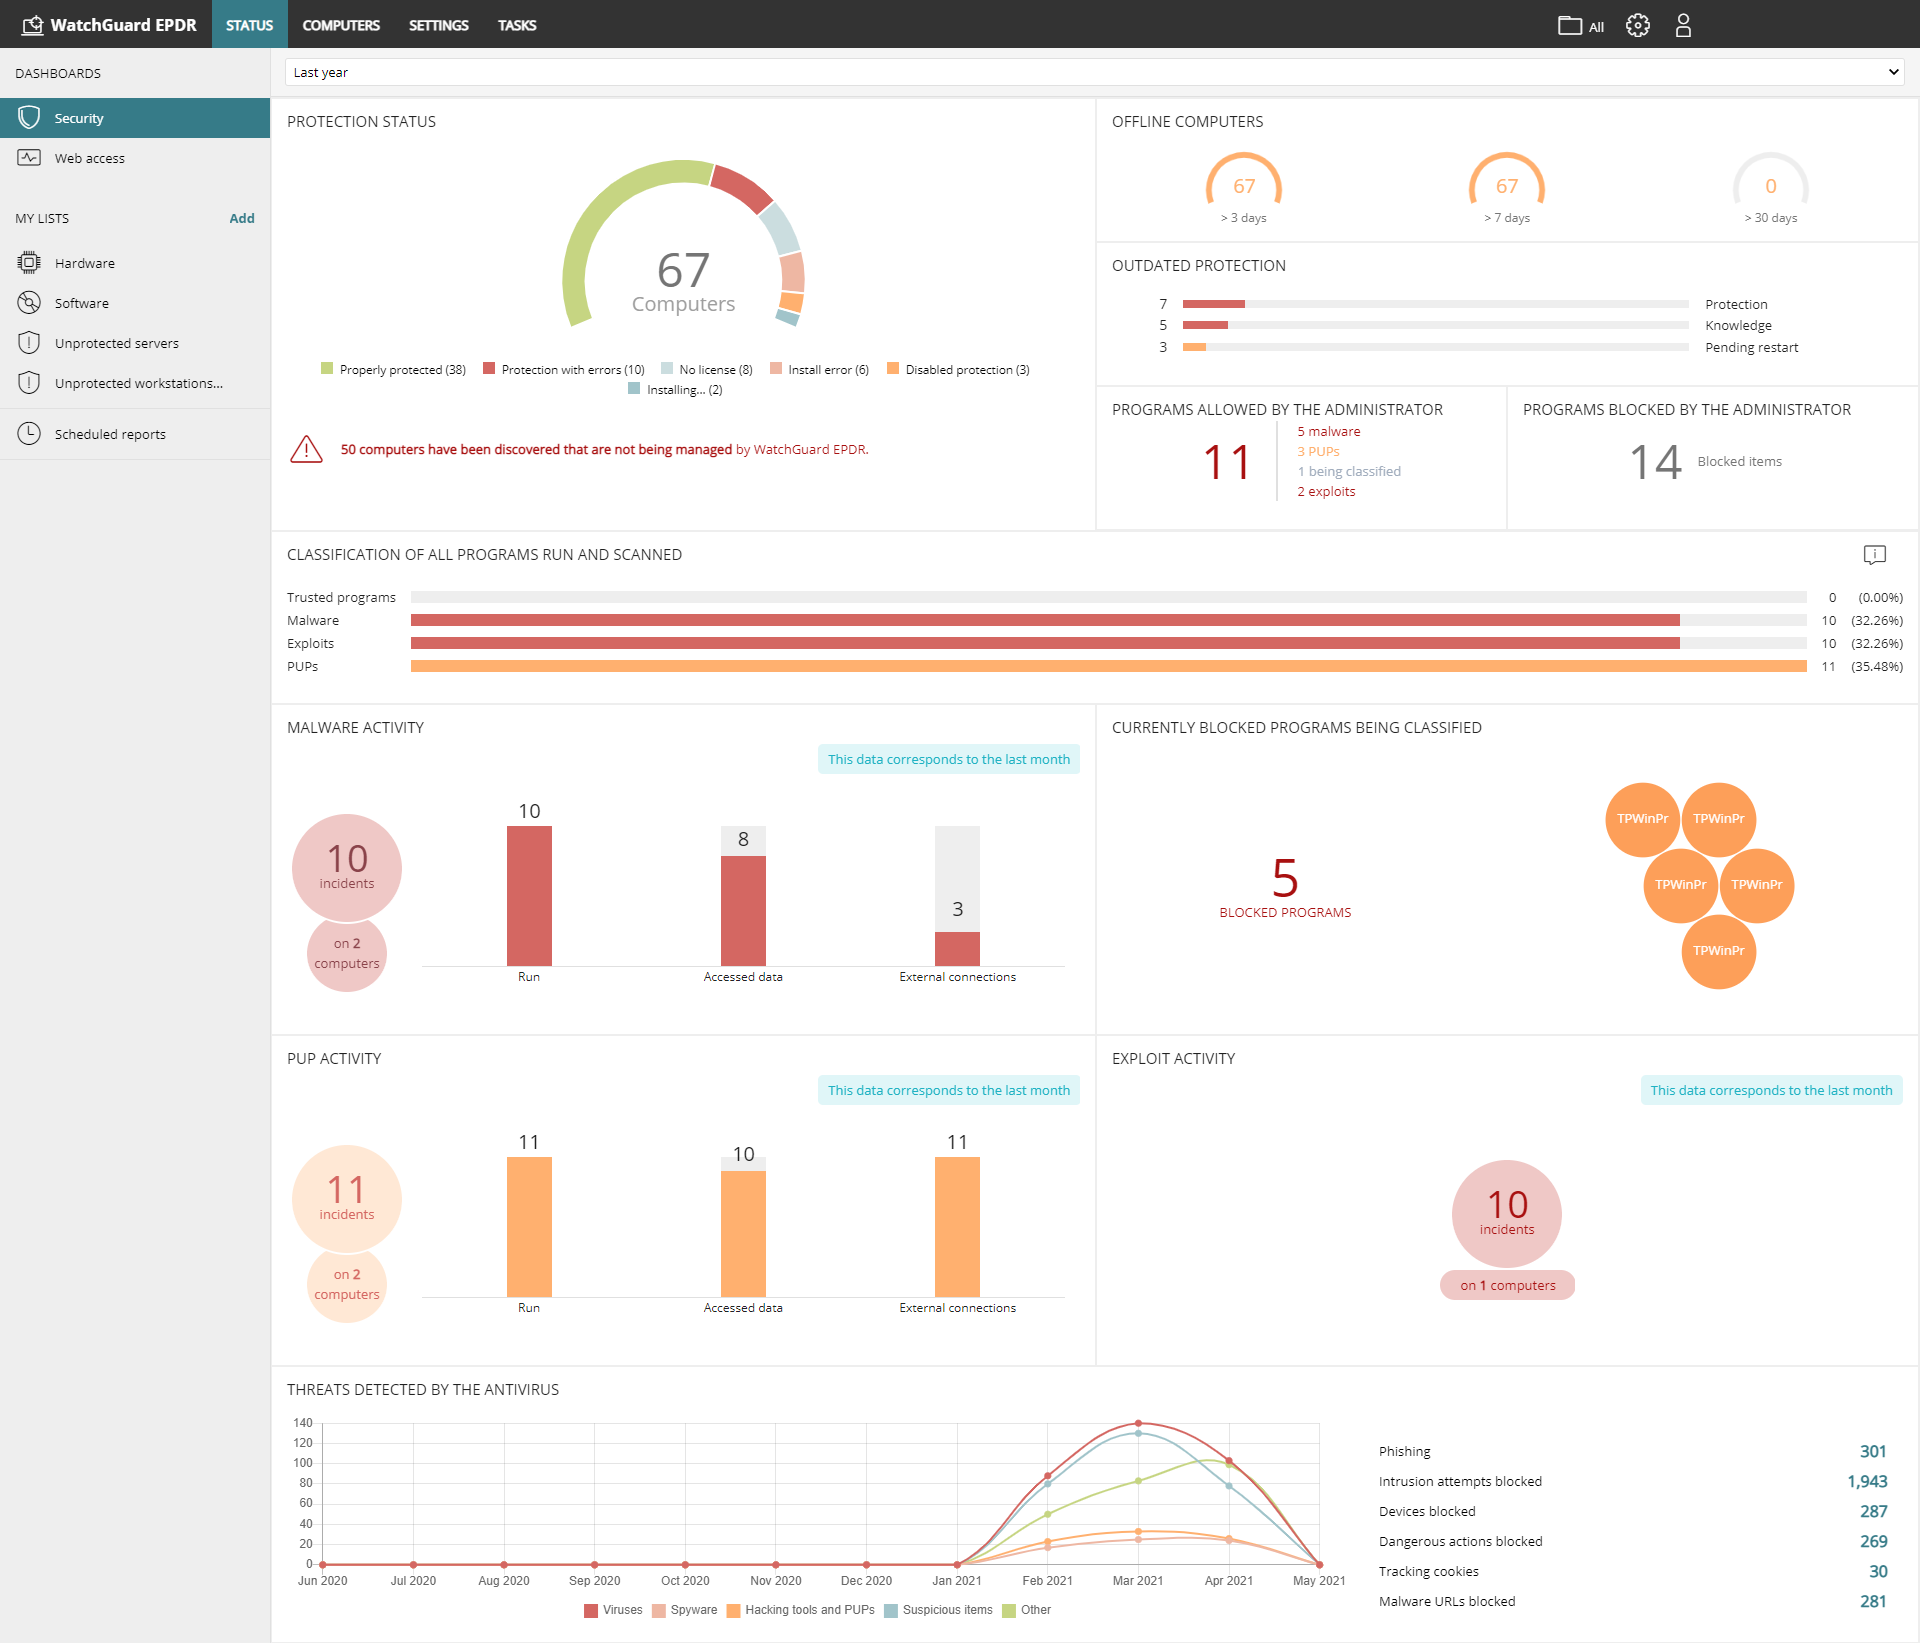
Task: Switch to the Computers tab
Action: pyautogui.click(x=340, y=25)
